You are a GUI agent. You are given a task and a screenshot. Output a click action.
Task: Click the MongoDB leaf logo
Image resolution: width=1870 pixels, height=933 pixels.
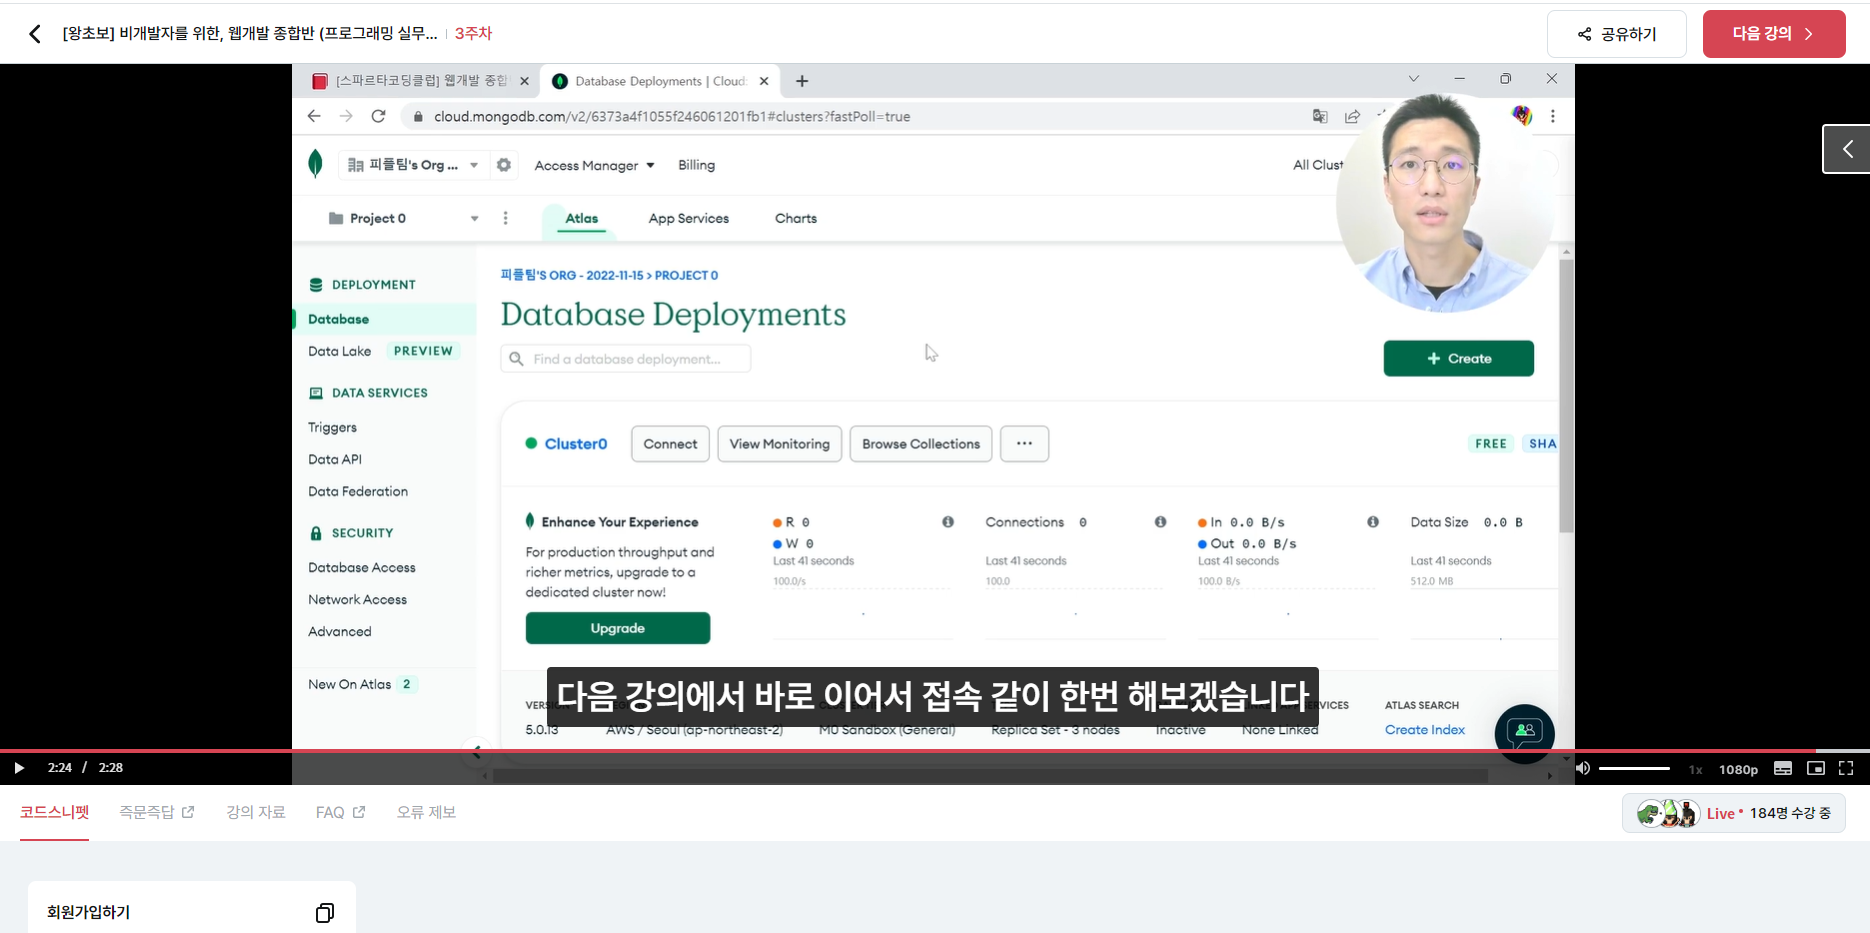316,163
